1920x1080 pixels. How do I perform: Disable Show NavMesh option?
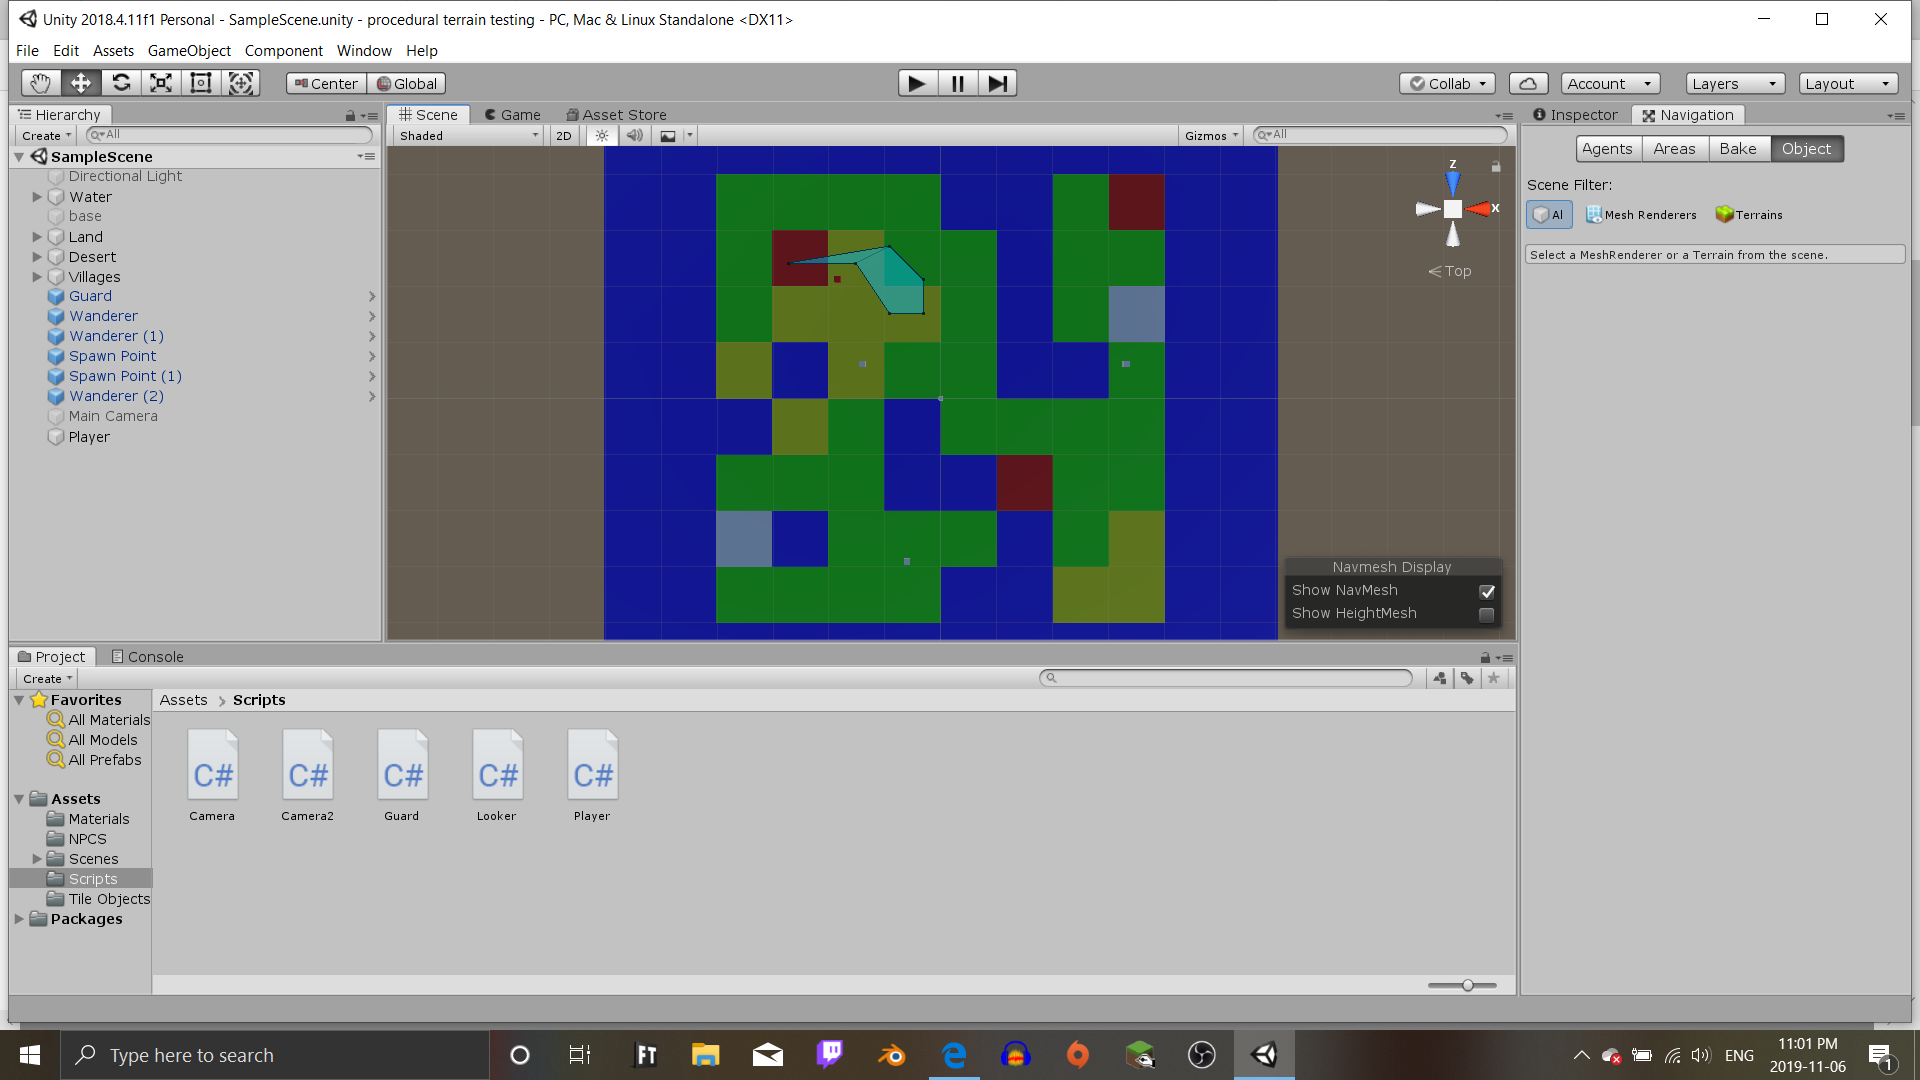pyautogui.click(x=1486, y=591)
